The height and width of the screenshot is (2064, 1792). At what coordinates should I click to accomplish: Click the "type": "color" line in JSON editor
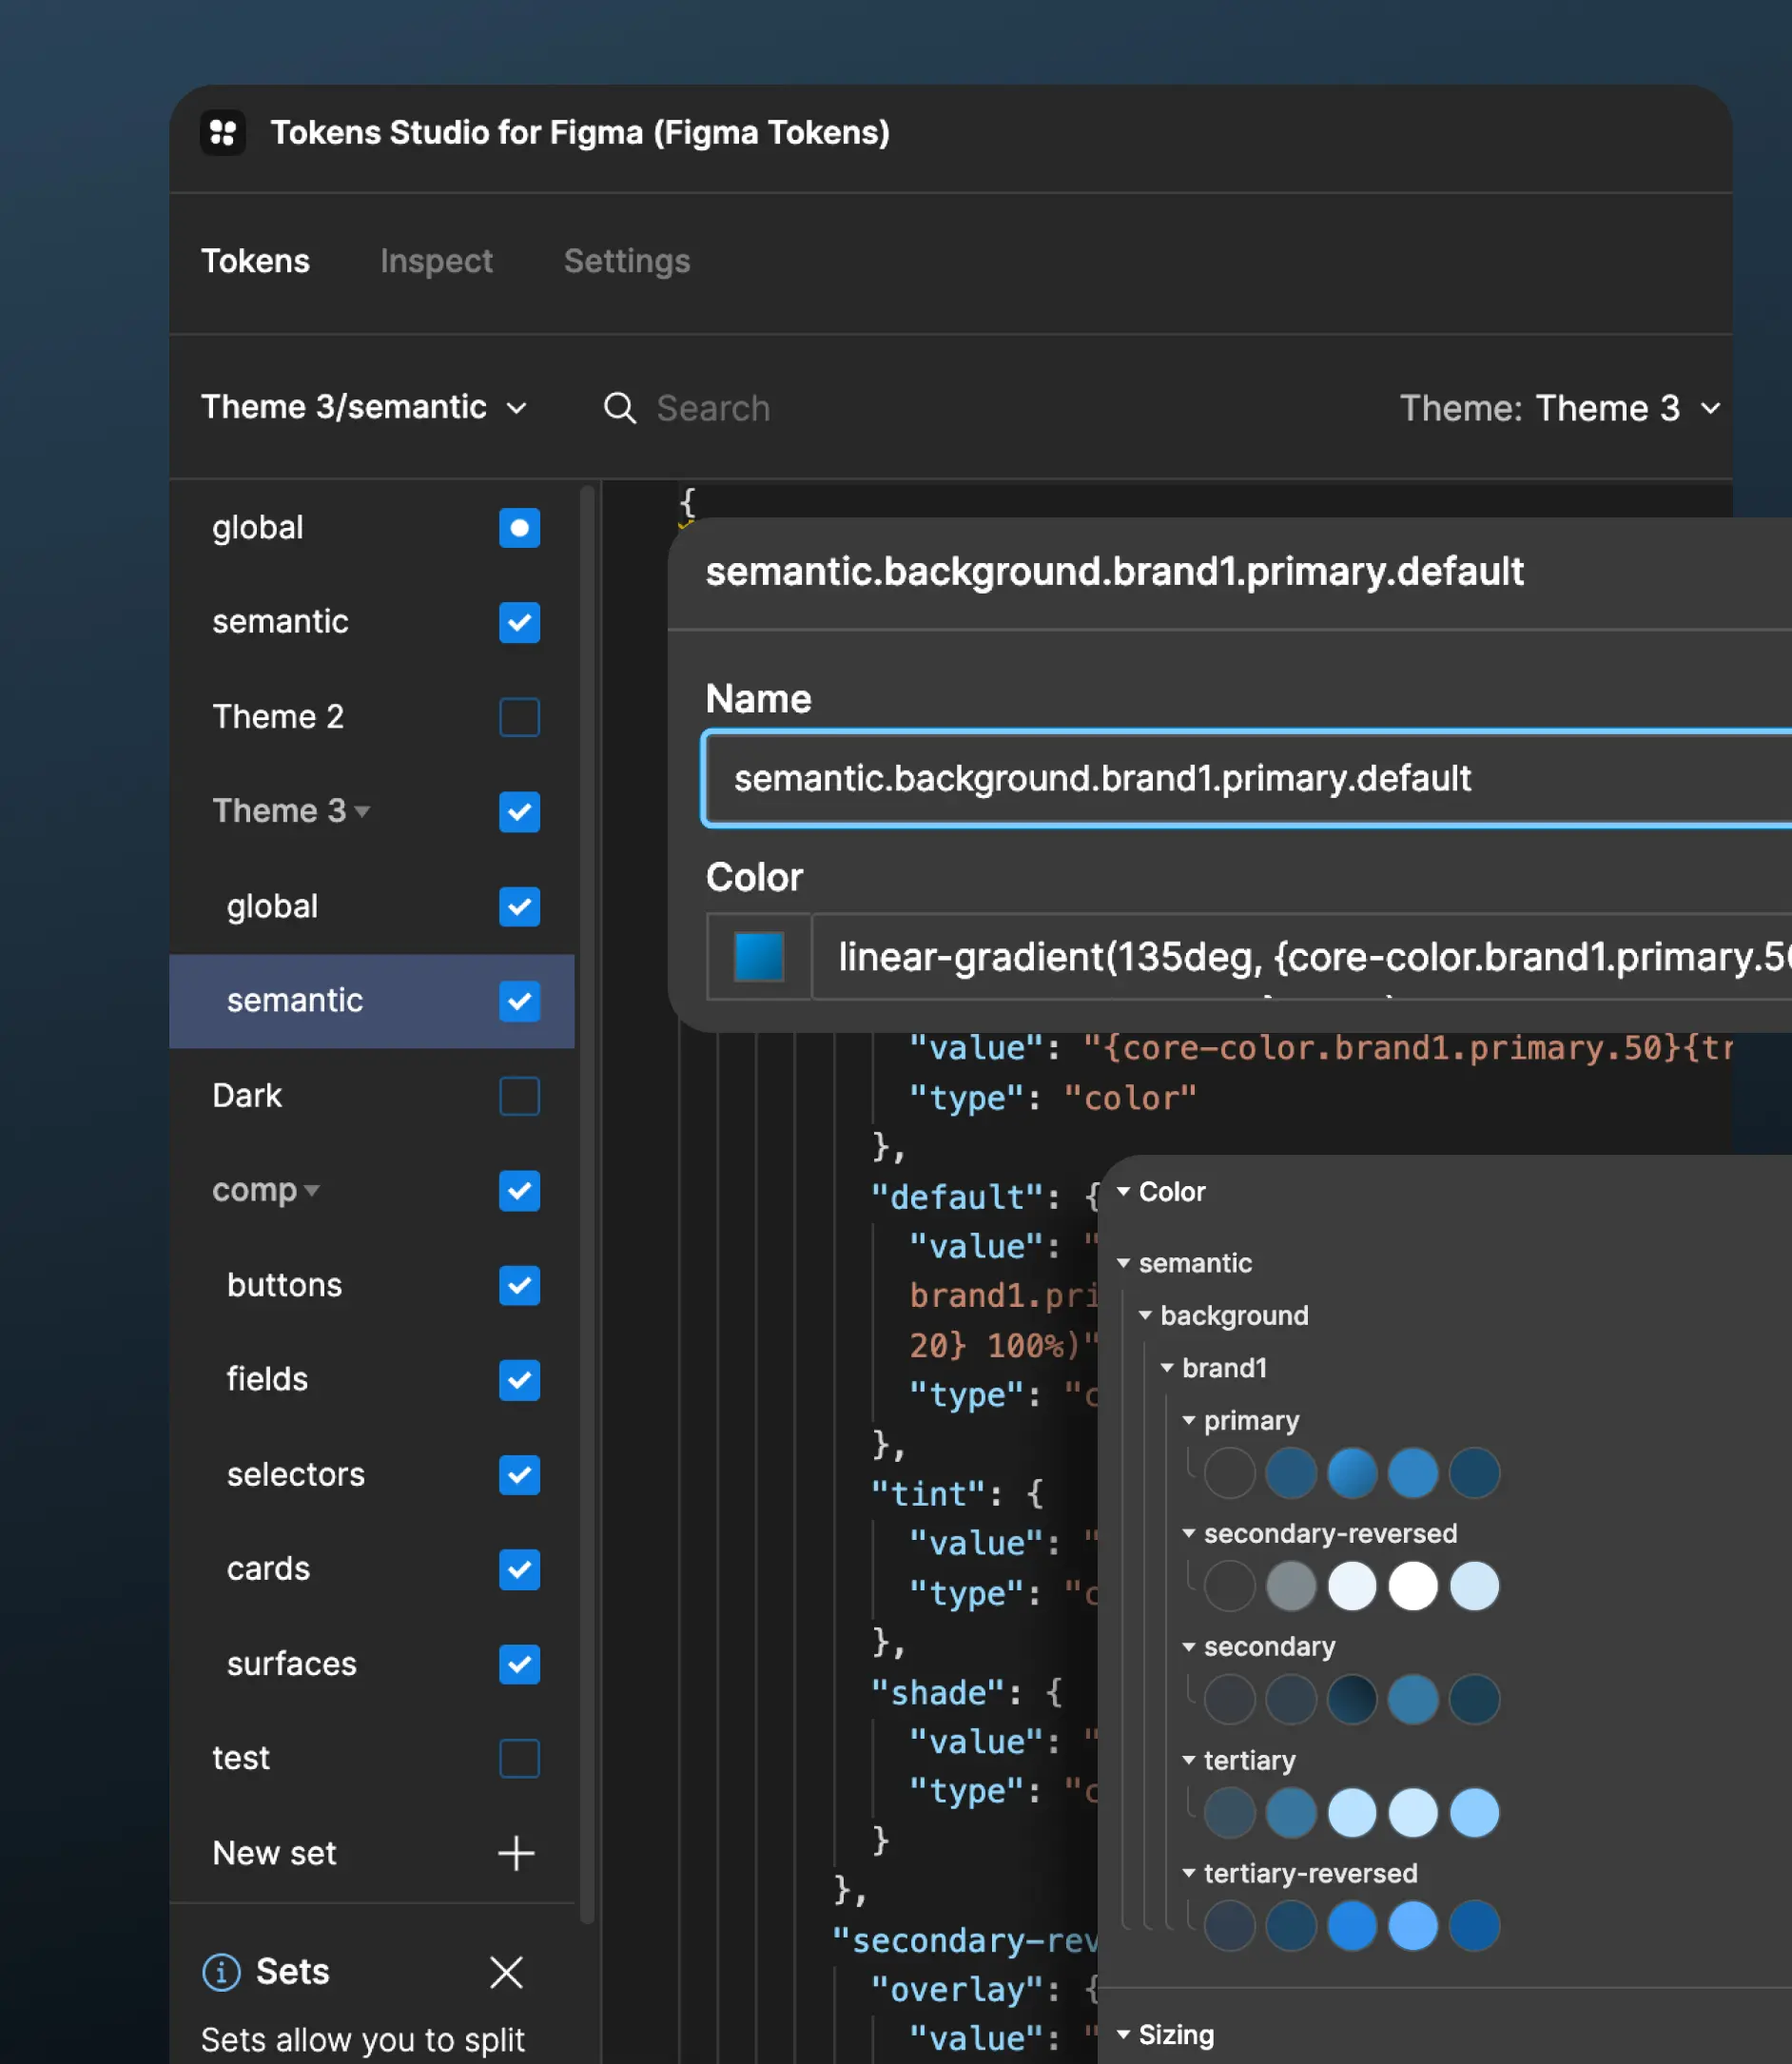[x=1053, y=1098]
